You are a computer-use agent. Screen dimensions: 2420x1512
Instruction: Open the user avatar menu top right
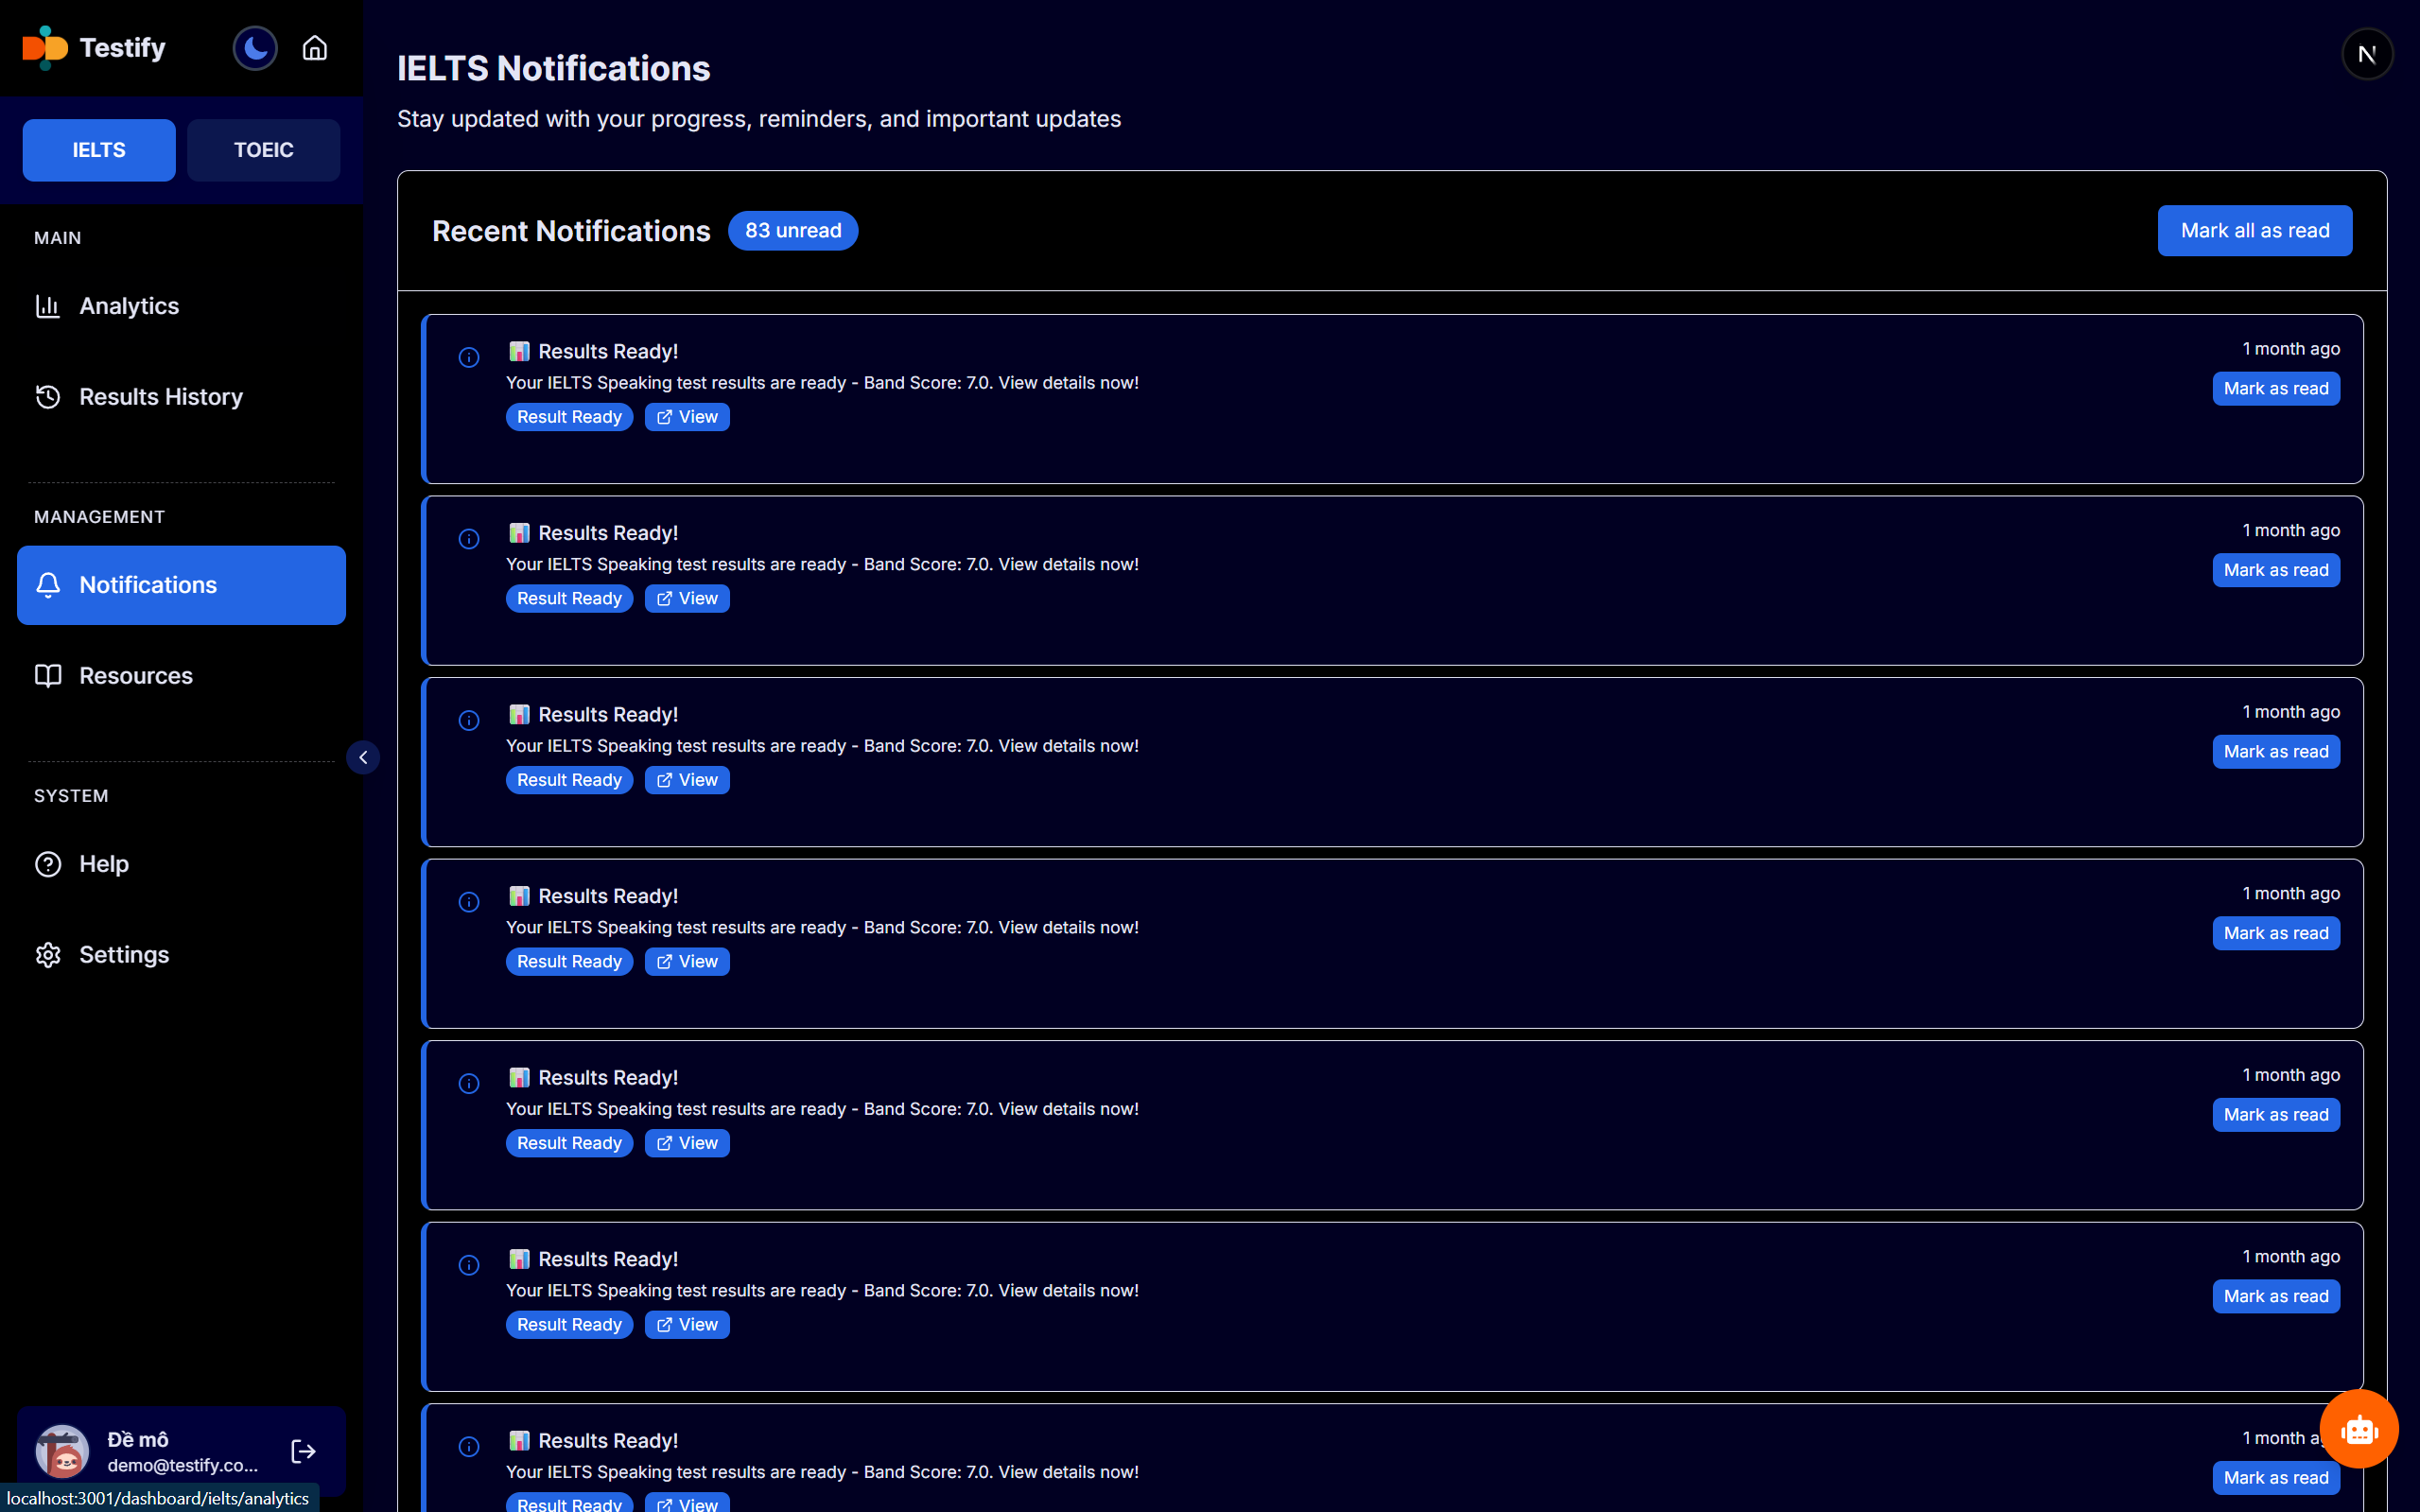coord(2366,54)
